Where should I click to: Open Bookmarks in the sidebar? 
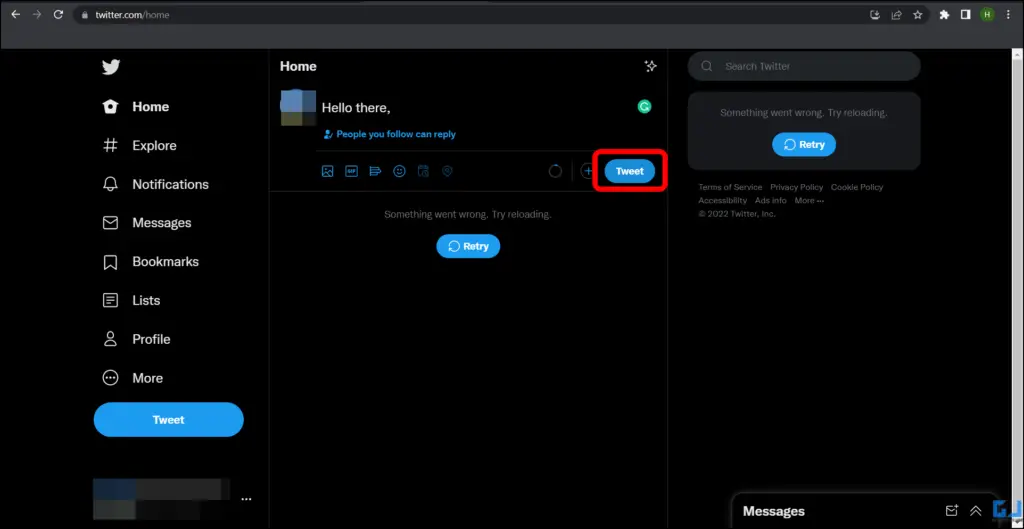tap(151, 262)
